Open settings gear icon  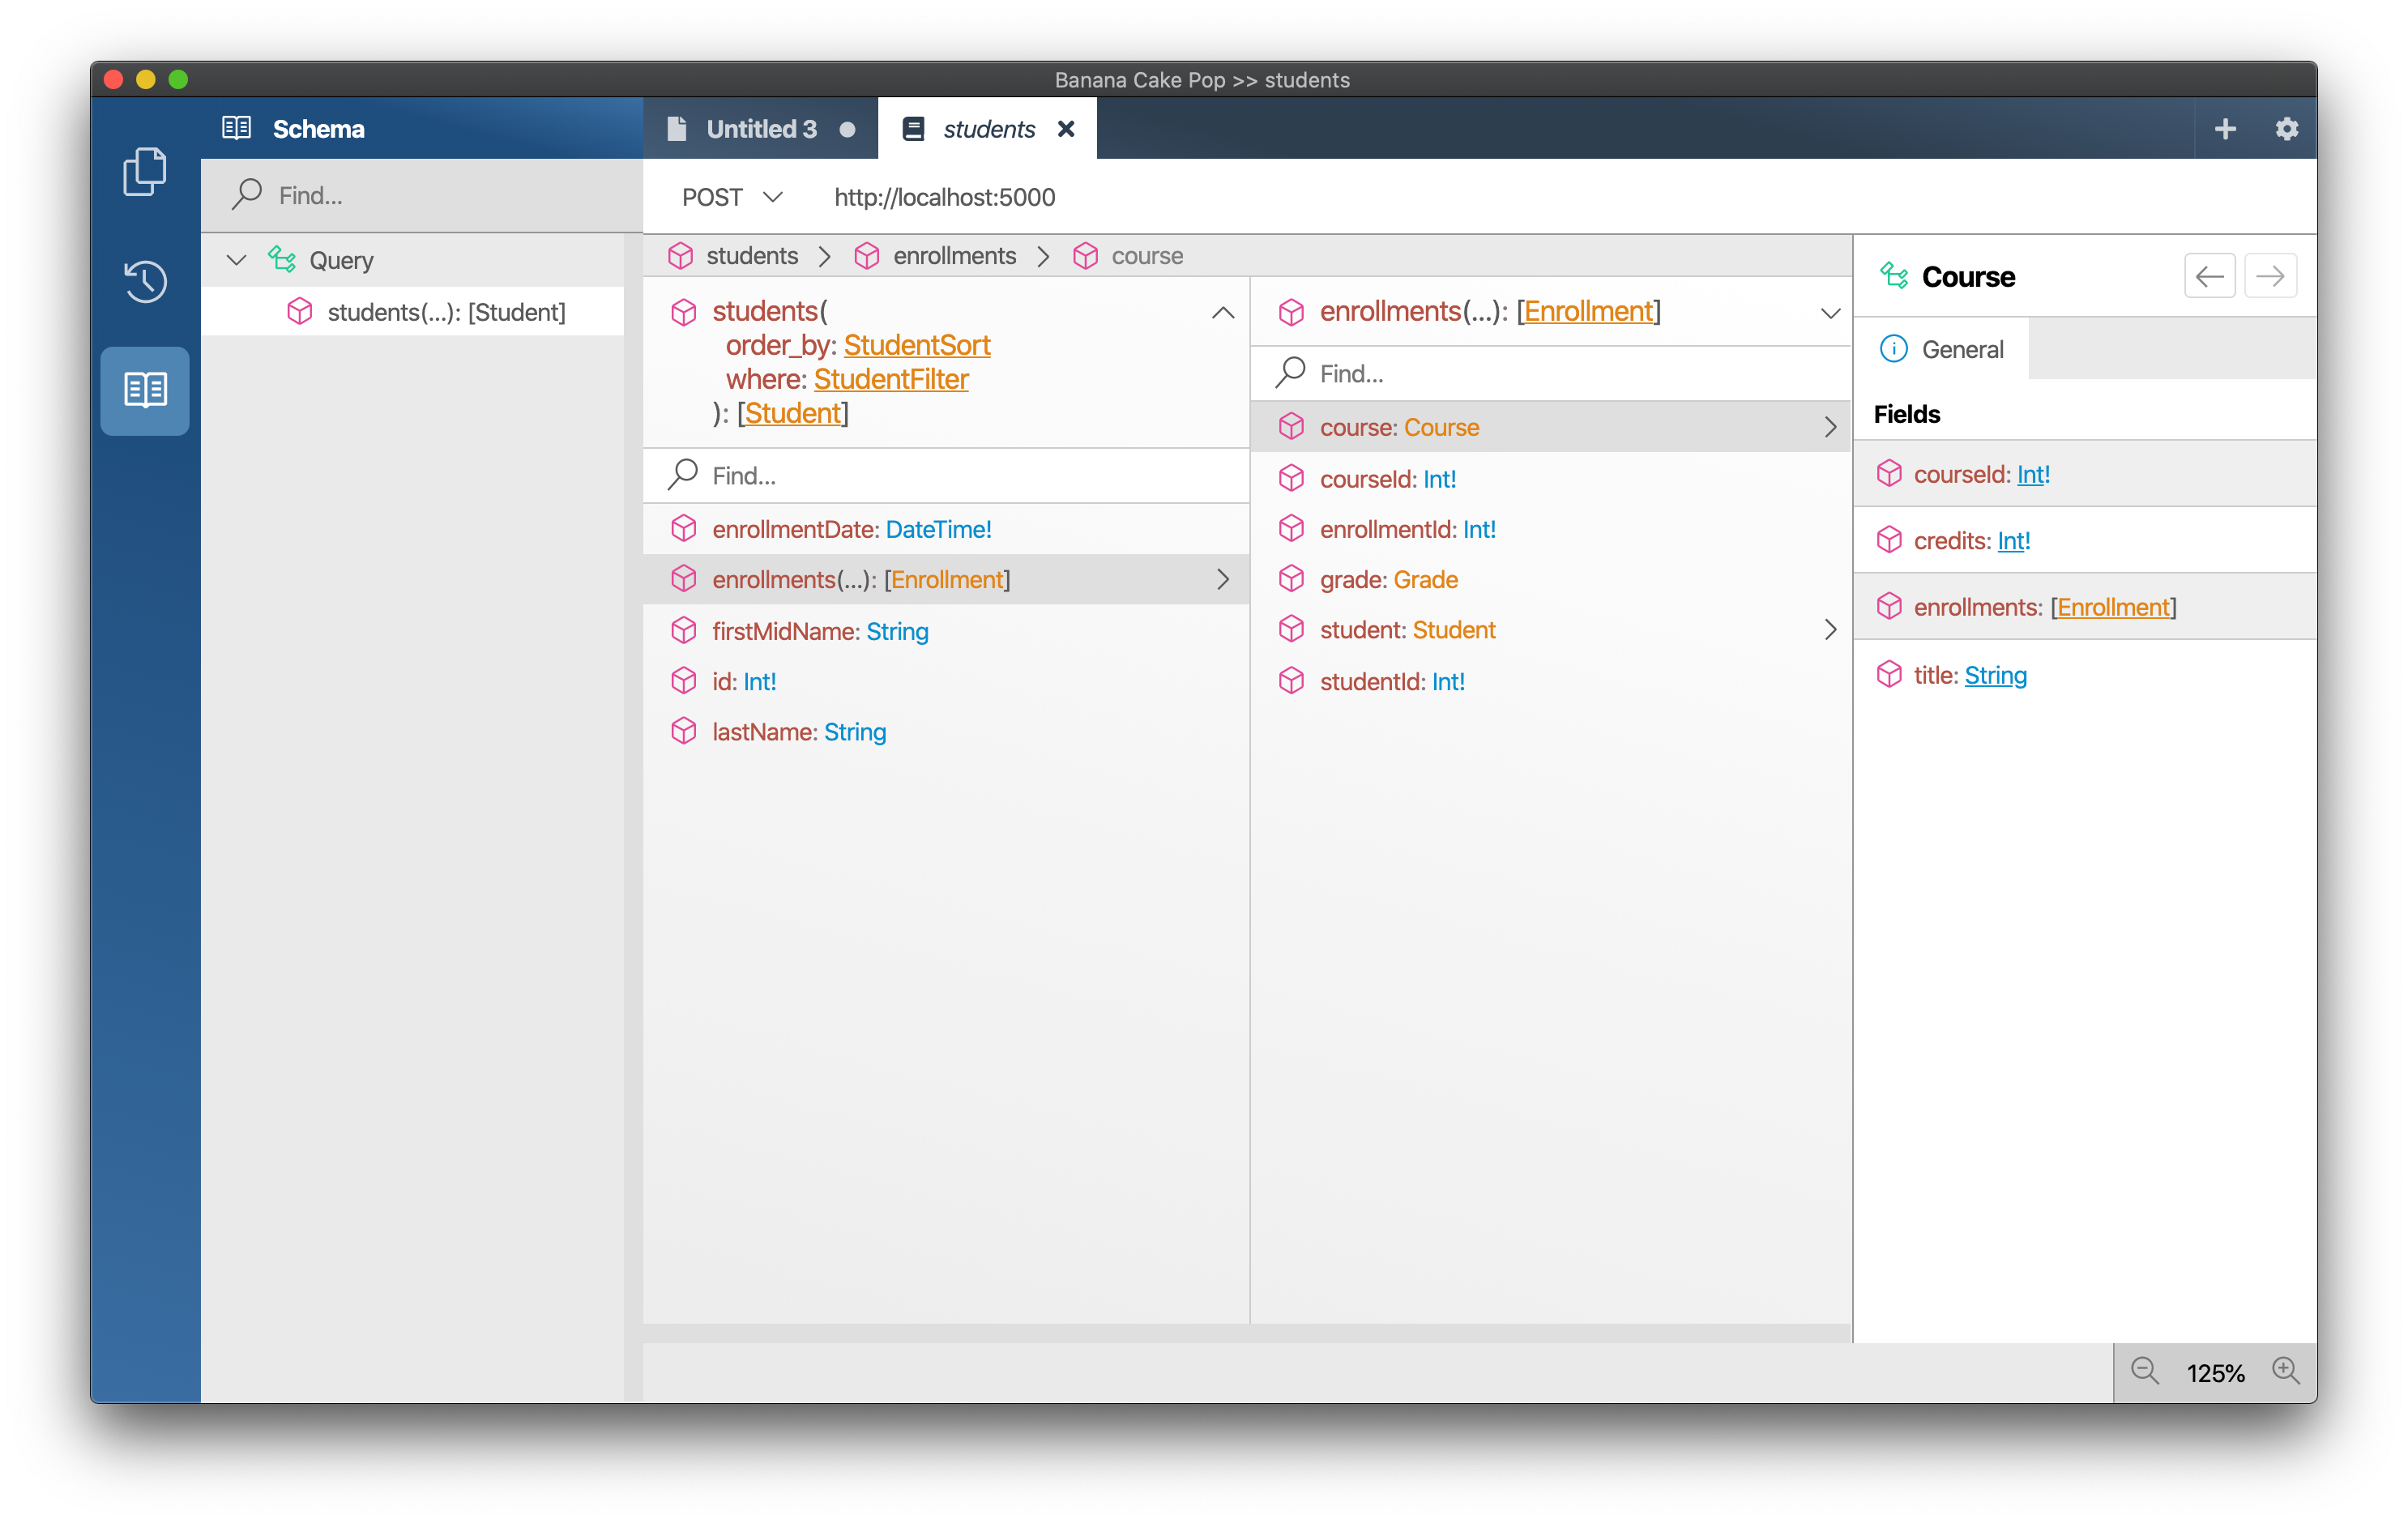[2286, 129]
